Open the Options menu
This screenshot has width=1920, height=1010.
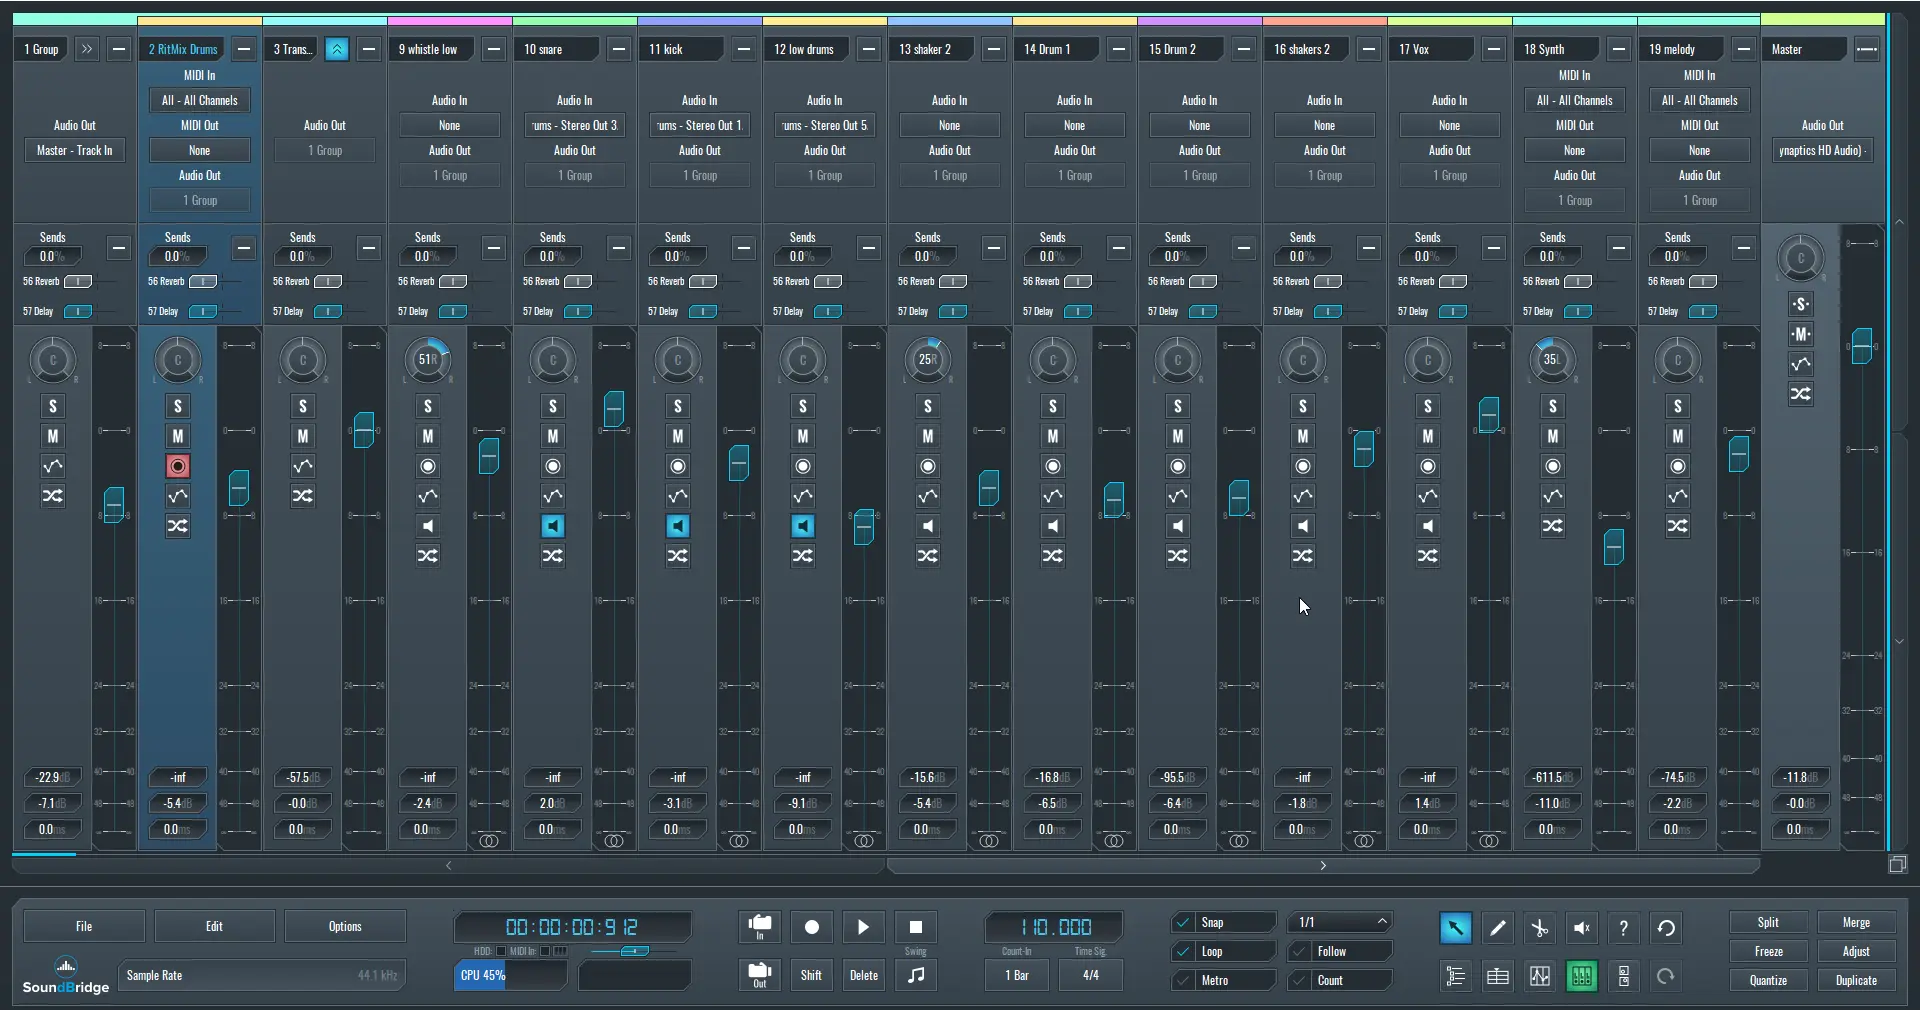point(345,926)
